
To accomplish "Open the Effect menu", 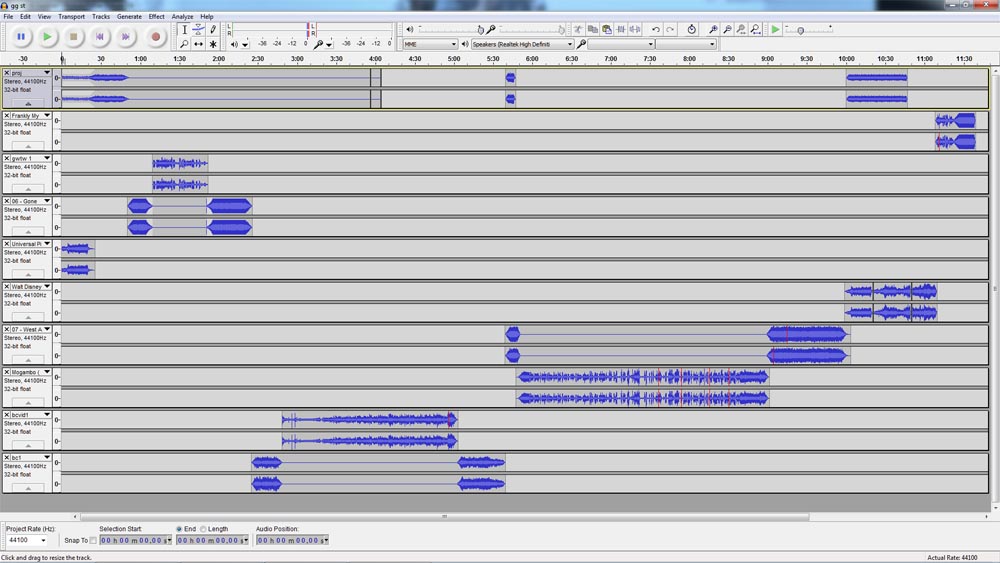I will pos(156,17).
